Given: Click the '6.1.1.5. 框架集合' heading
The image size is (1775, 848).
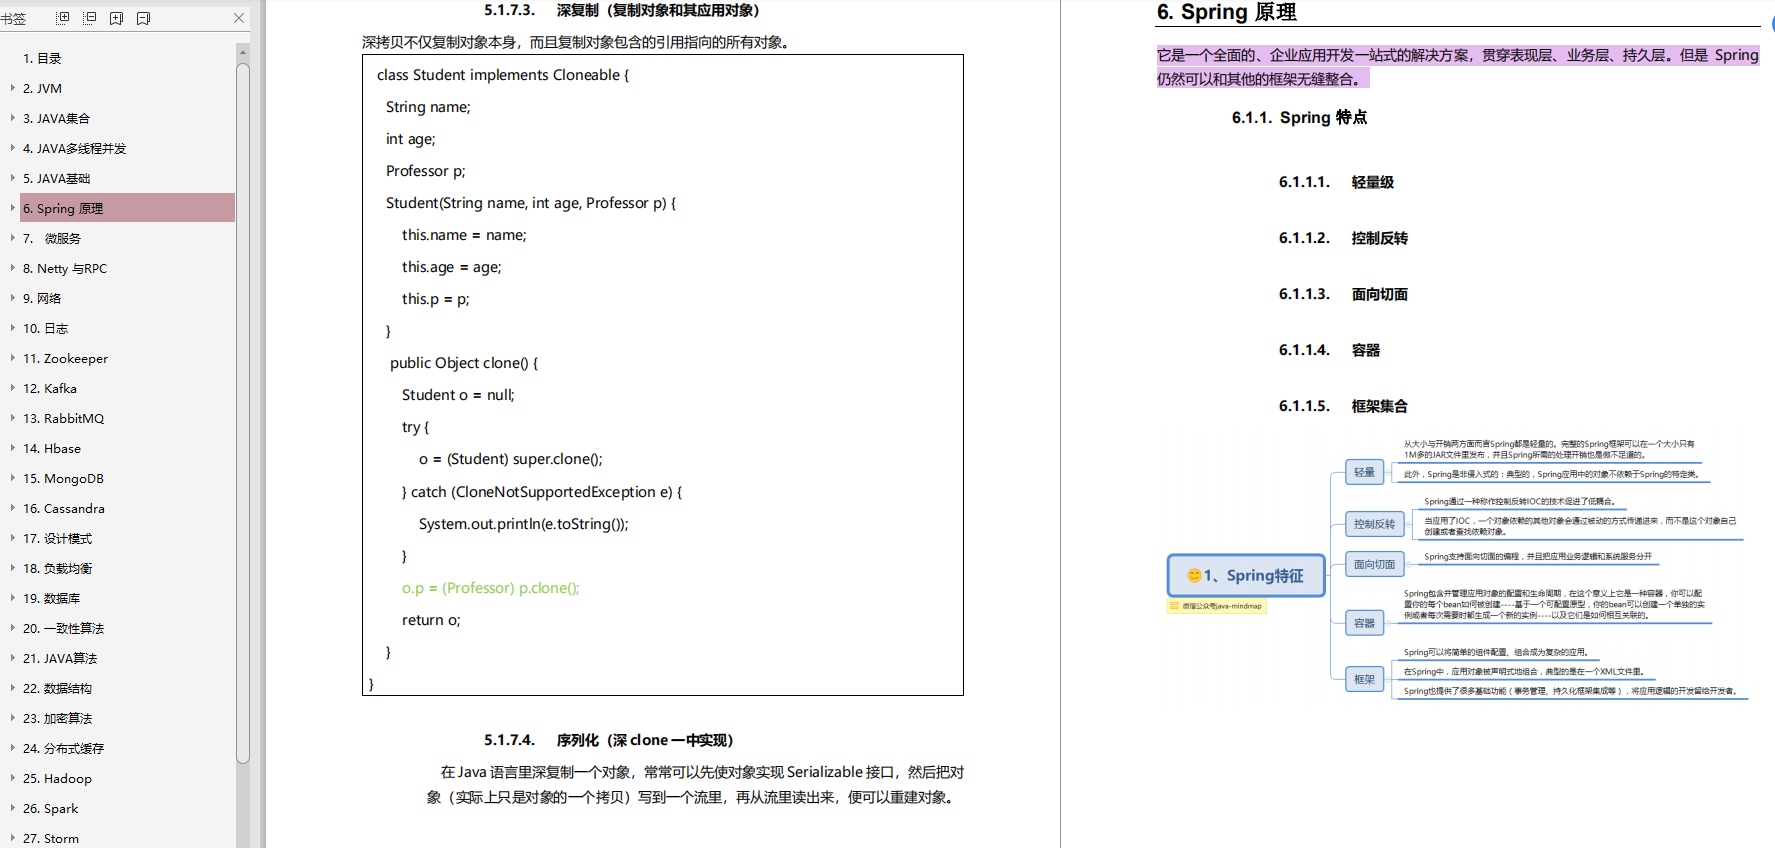Looking at the screenshot, I should (1343, 406).
